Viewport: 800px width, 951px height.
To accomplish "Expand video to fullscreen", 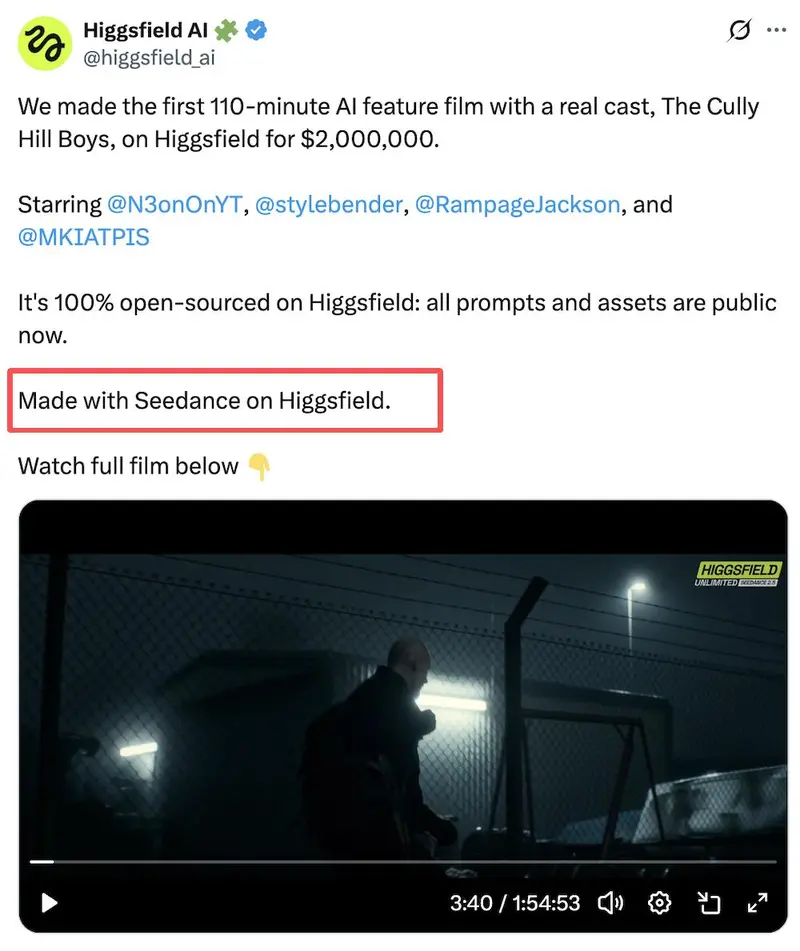I will pyautogui.click(x=758, y=902).
